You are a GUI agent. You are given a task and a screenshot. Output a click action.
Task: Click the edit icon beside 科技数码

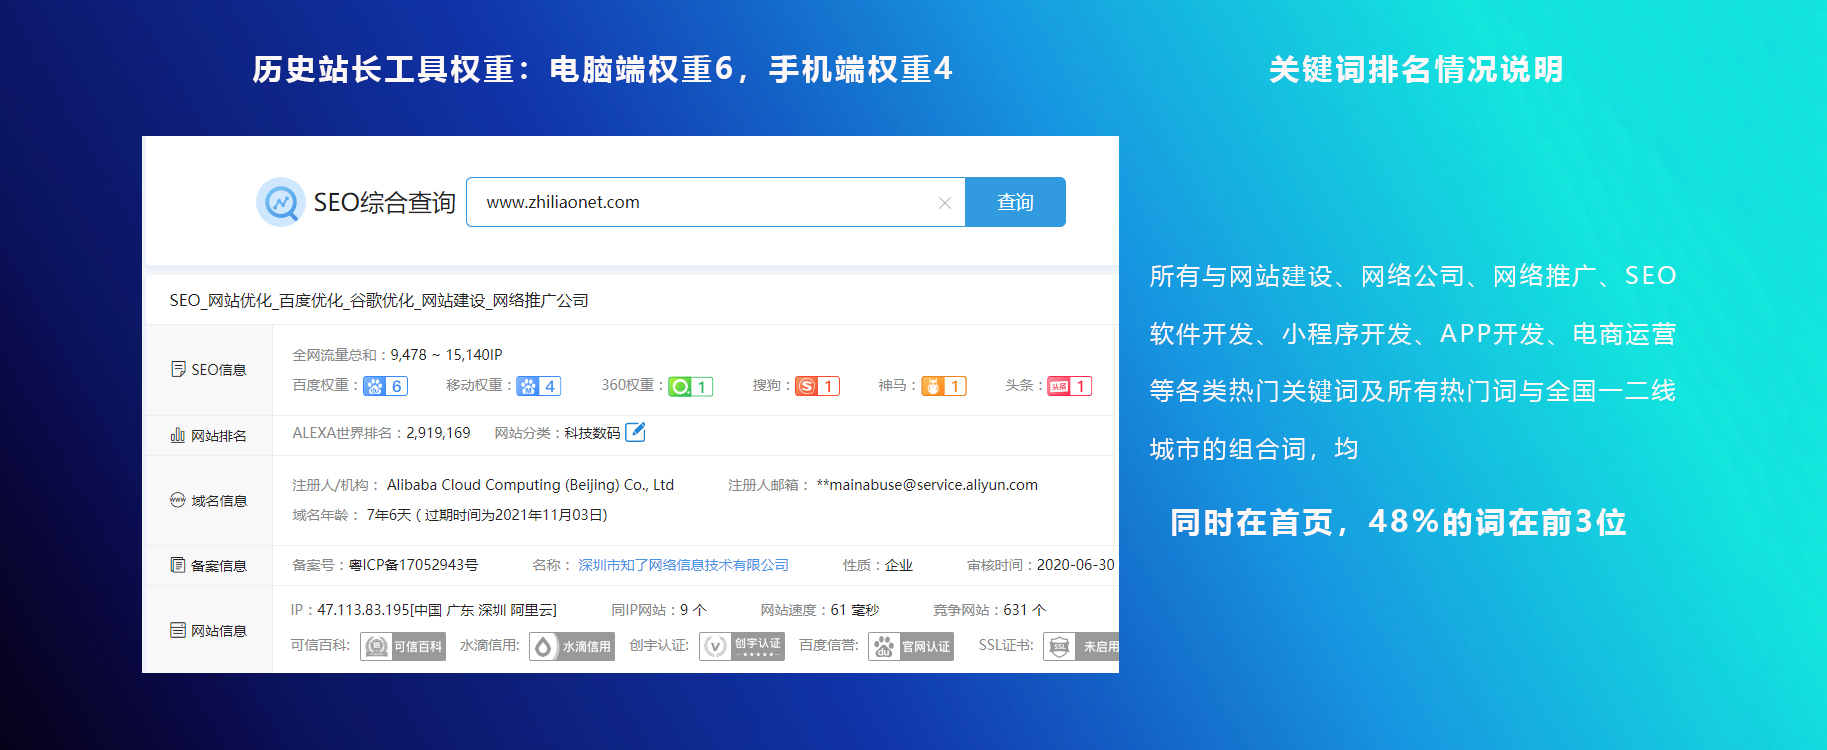coord(635,432)
